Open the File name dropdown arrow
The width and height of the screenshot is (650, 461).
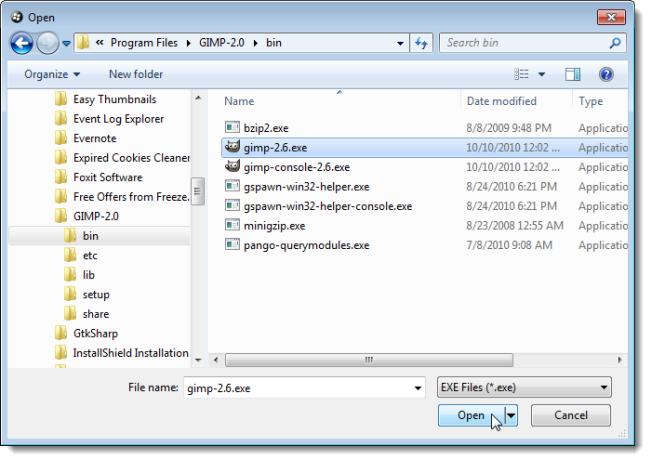pos(418,388)
